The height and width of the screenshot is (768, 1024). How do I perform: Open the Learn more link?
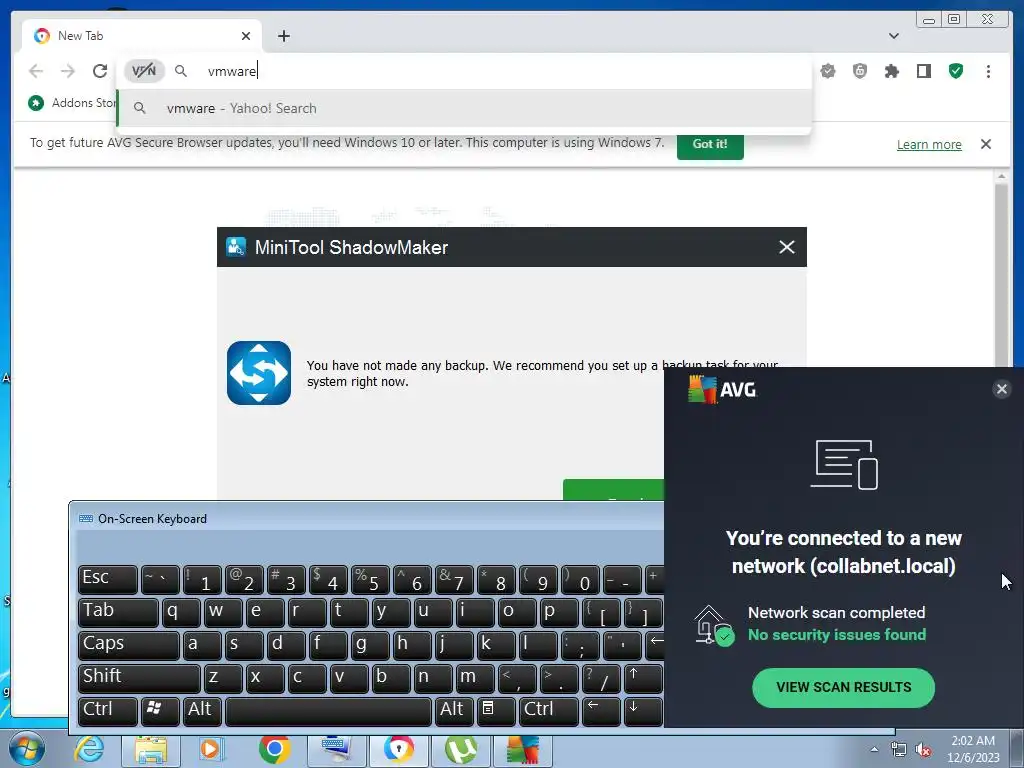click(929, 144)
